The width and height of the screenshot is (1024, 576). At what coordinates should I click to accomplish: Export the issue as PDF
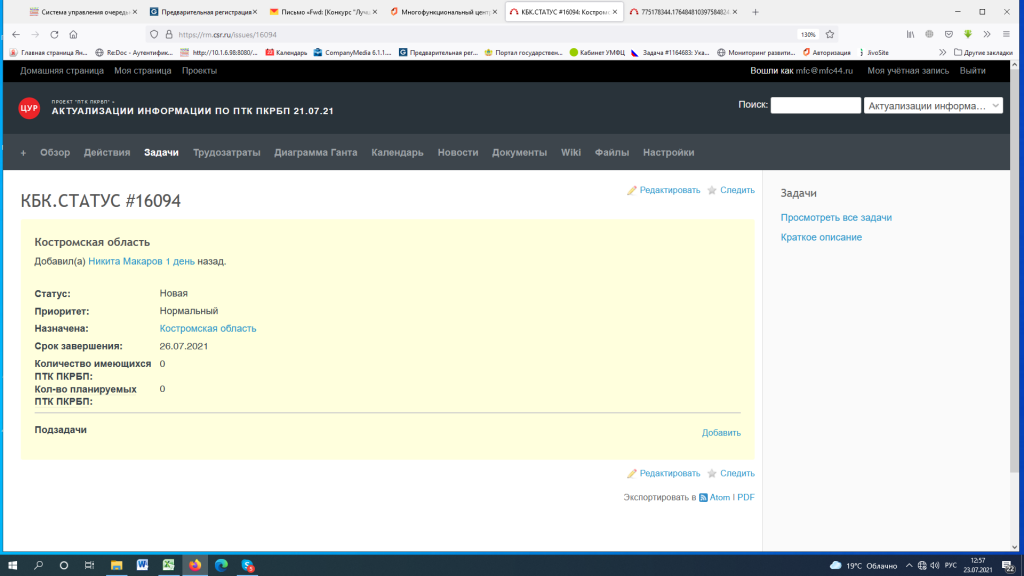pyautogui.click(x=745, y=497)
